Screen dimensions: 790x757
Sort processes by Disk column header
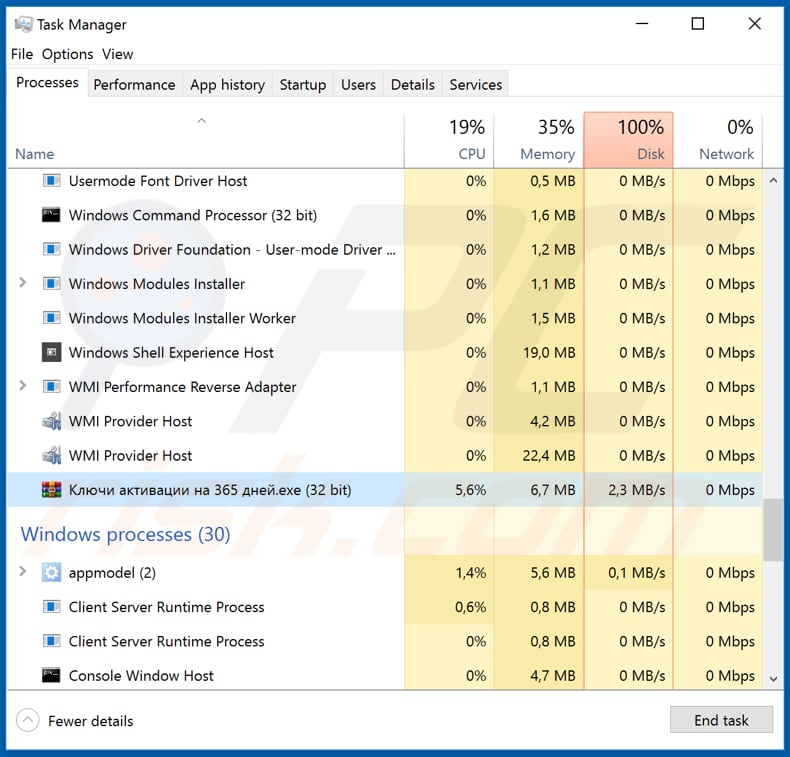(x=628, y=140)
